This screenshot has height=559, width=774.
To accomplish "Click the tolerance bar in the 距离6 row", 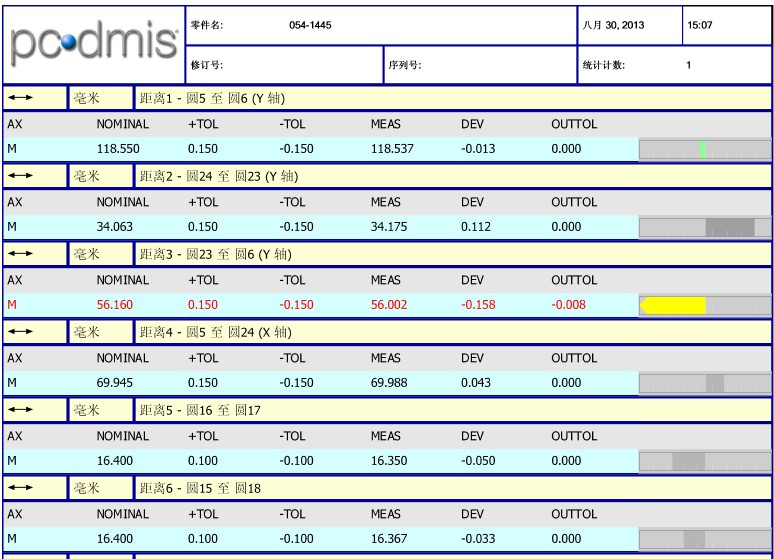I will [705, 539].
